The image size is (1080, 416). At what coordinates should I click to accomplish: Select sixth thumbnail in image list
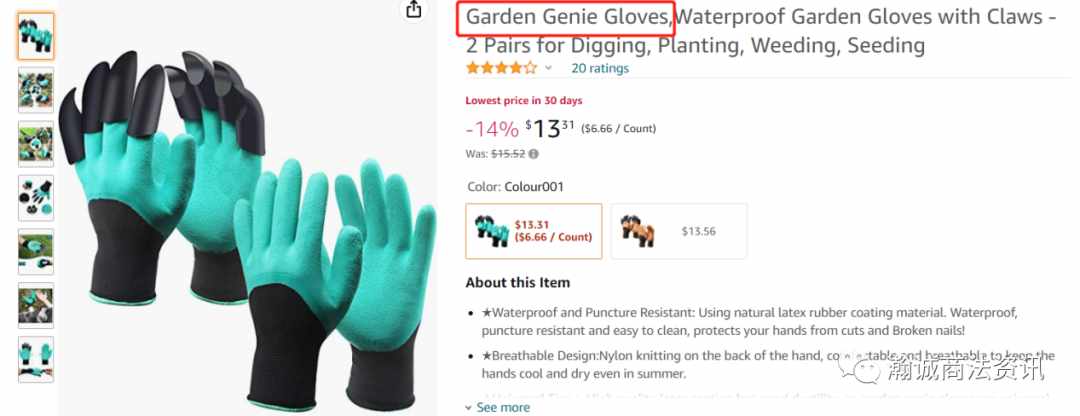[x=36, y=305]
